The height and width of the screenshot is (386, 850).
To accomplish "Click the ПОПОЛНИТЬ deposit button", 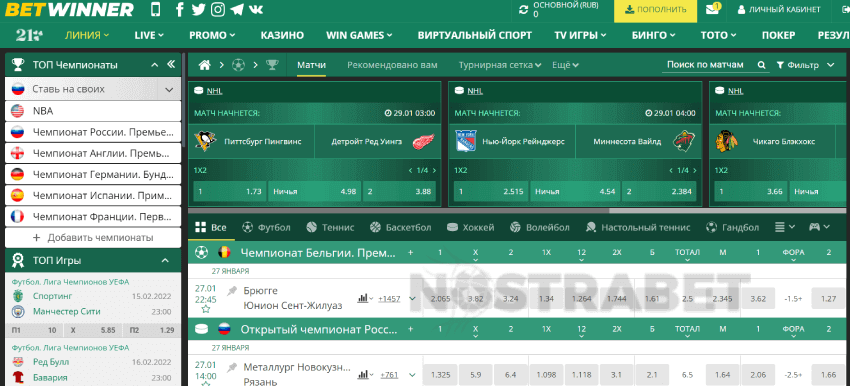I will point(655,9).
